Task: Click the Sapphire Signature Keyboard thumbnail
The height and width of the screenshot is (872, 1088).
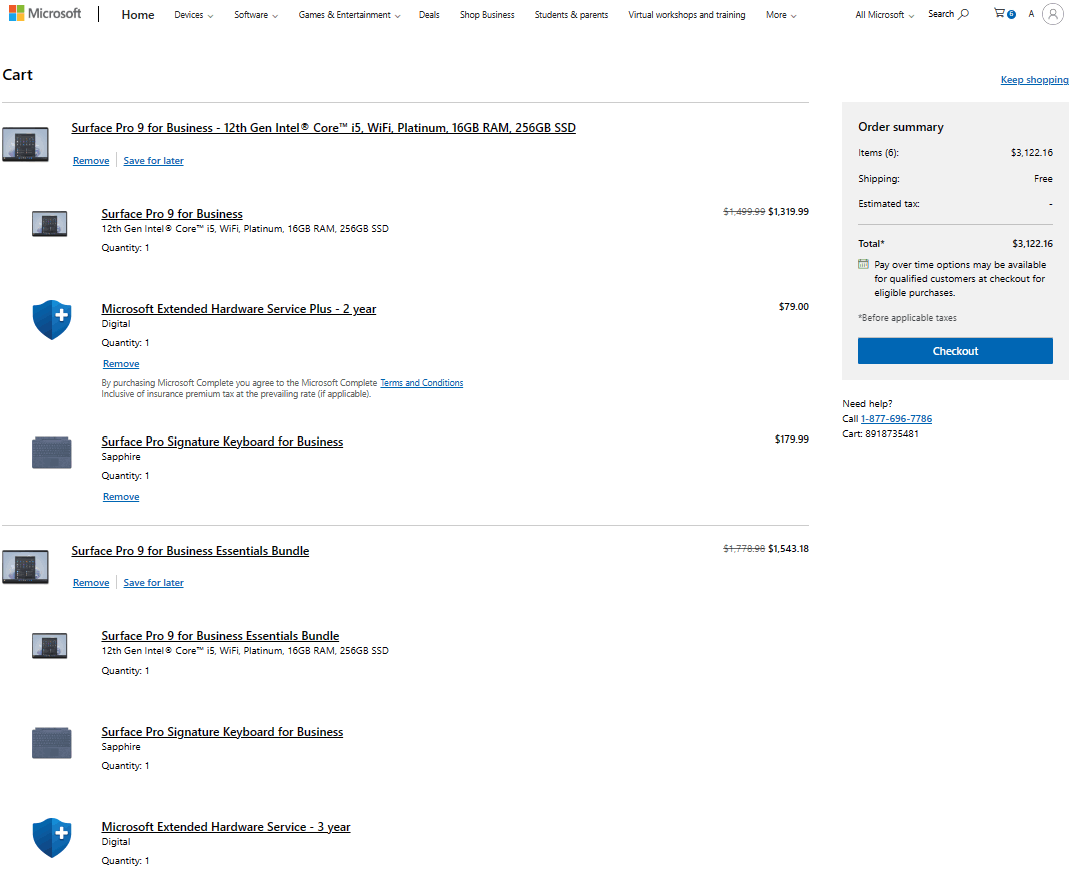Action: 51,452
